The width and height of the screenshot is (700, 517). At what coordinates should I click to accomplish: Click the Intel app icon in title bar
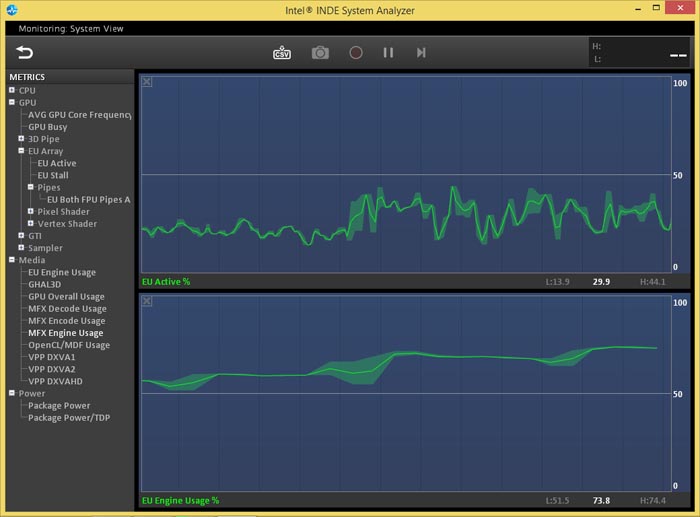[x=11, y=10]
